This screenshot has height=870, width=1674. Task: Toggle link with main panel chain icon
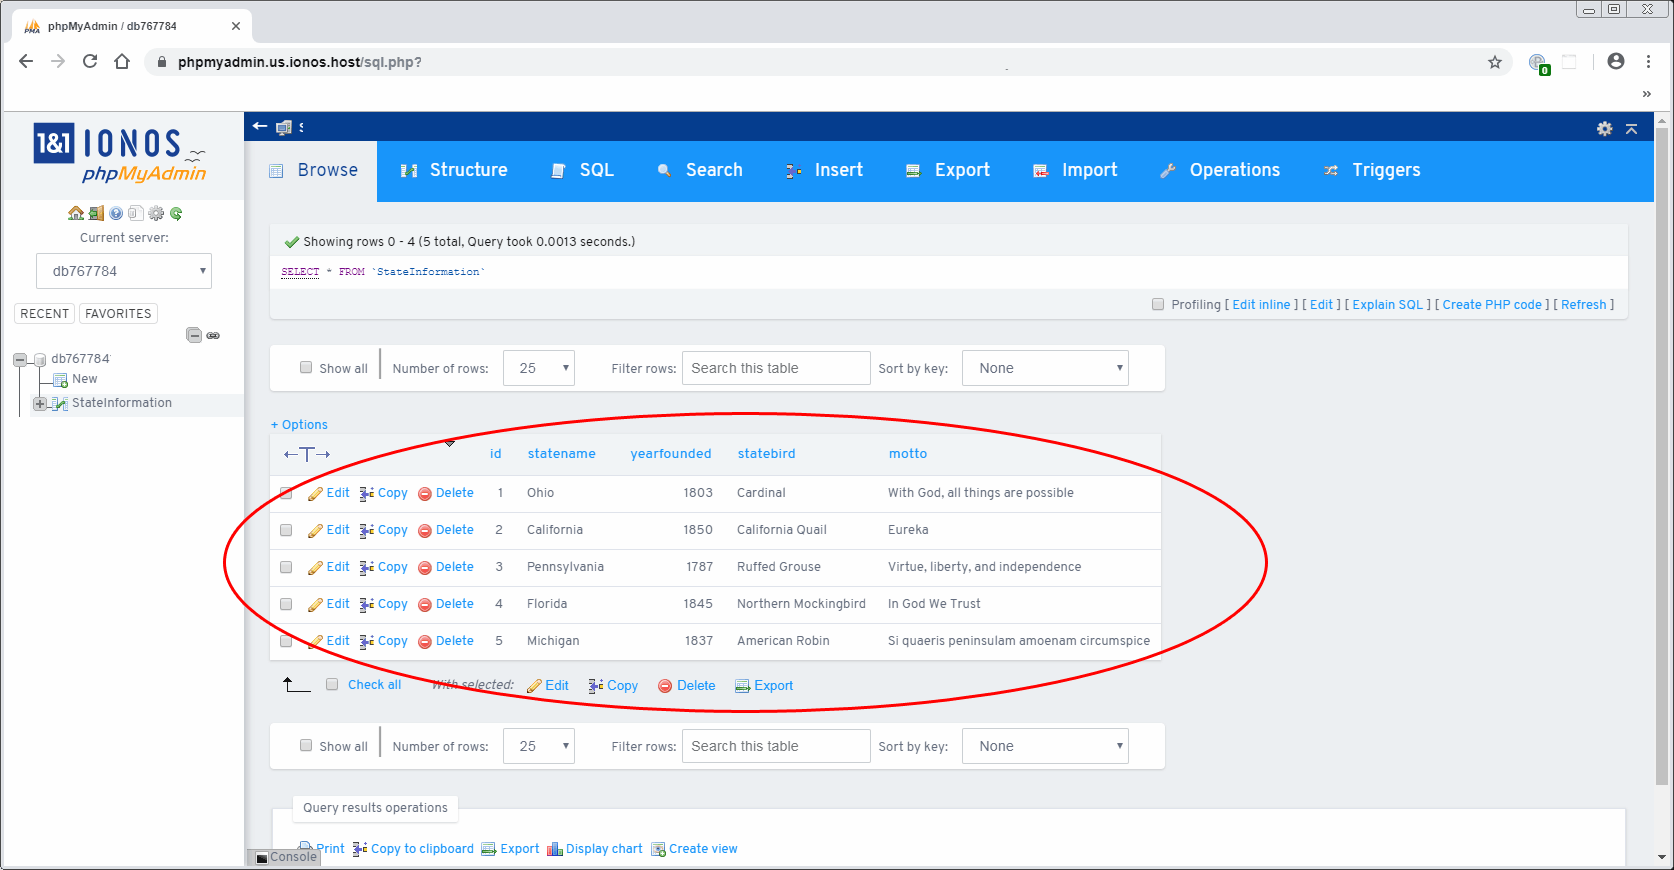pyautogui.click(x=213, y=335)
